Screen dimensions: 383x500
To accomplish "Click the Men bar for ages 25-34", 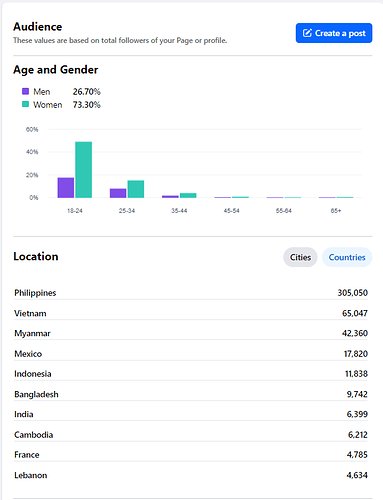I will pyautogui.click(x=118, y=193).
